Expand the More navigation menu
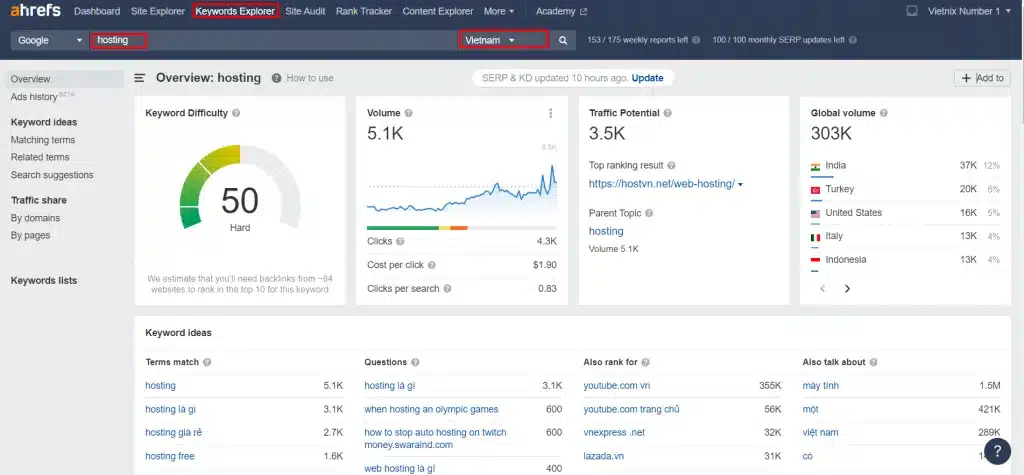 (498, 12)
